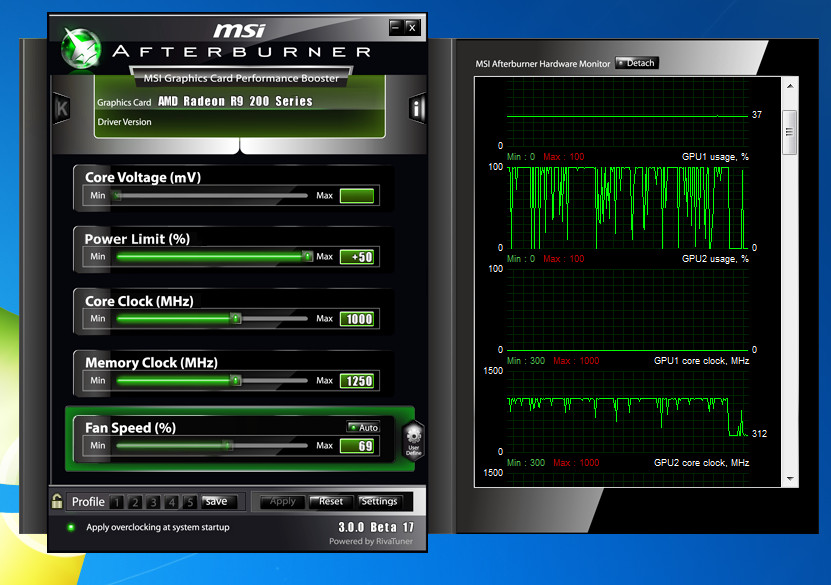The height and width of the screenshot is (585, 831).
Task: Click the Memory Clock slider handle
Action: (236, 380)
